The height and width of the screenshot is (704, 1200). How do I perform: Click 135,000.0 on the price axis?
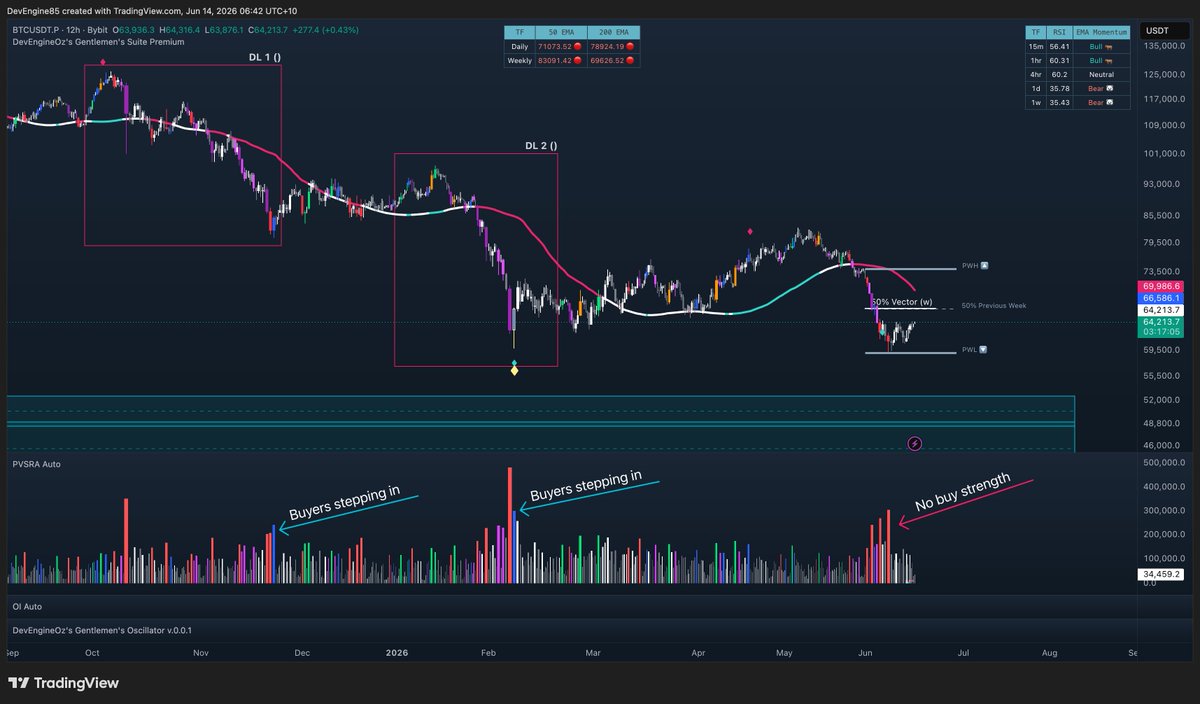1164,45
